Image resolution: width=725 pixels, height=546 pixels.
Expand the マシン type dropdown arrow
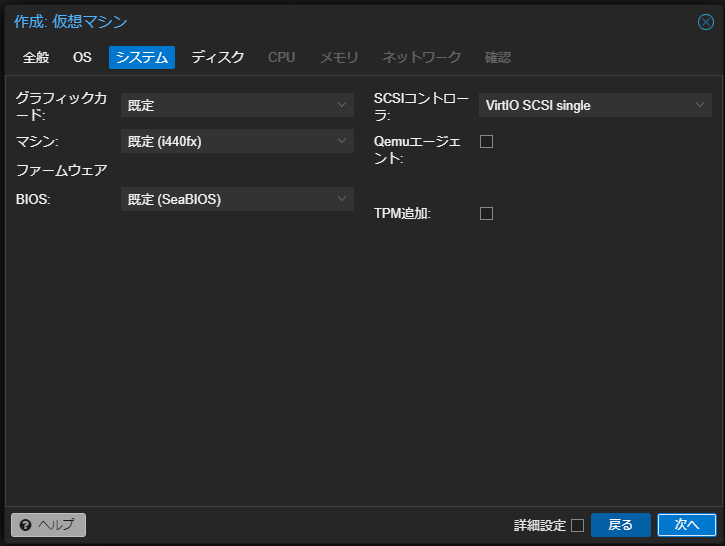(x=342, y=141)
